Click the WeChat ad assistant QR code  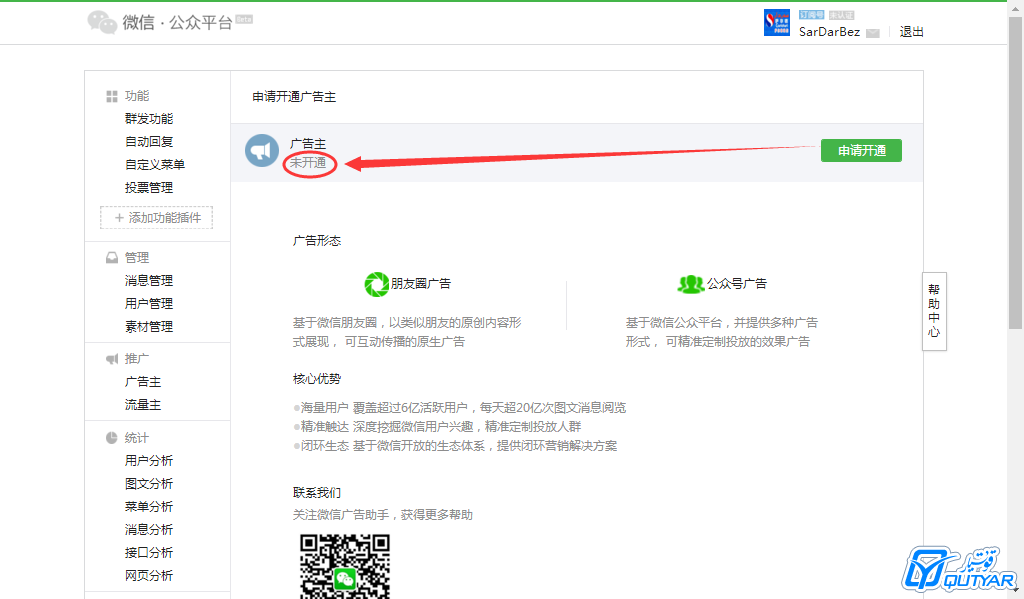click(345, 566)
